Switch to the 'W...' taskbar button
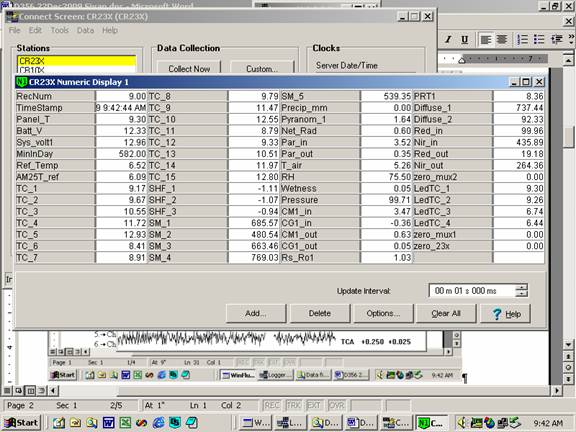 [x=256, y=423]
